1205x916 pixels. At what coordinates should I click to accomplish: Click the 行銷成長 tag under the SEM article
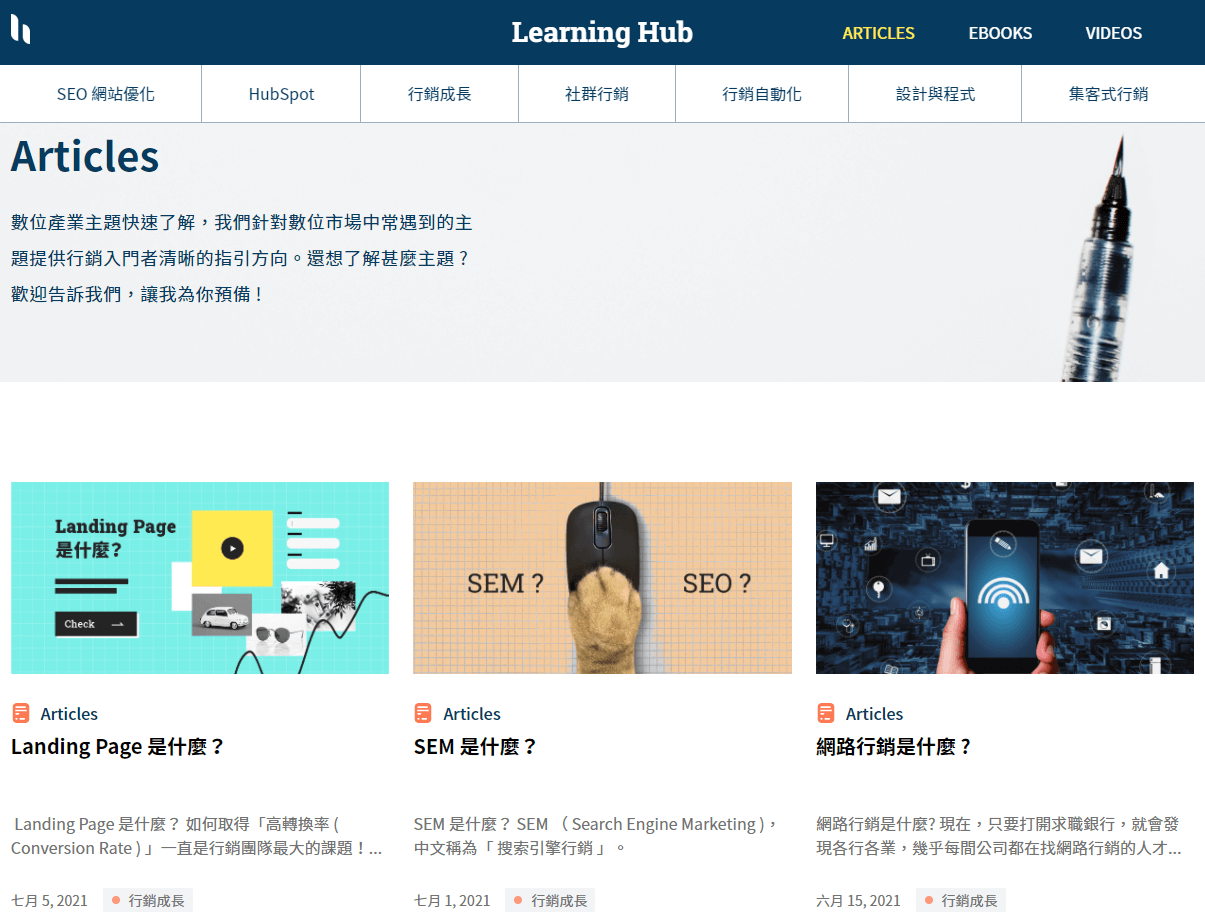click(549, 899)
